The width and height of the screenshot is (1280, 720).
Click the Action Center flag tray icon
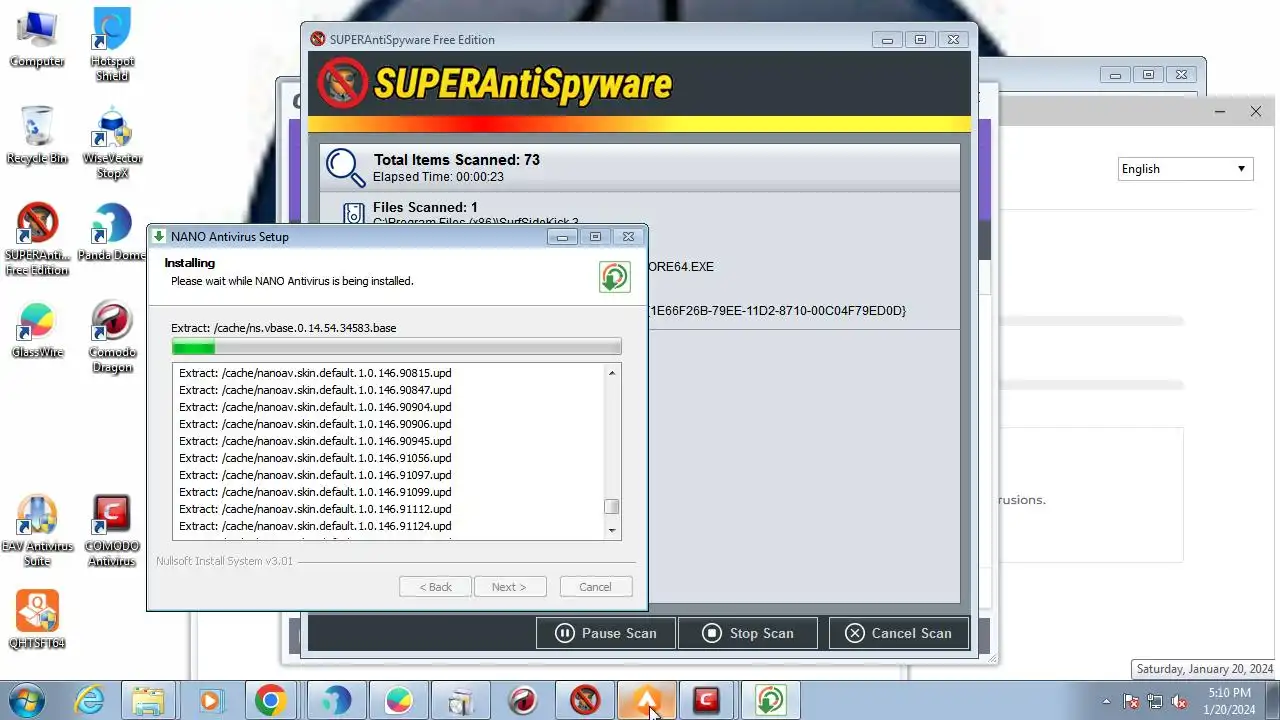tap(1132, 701)
